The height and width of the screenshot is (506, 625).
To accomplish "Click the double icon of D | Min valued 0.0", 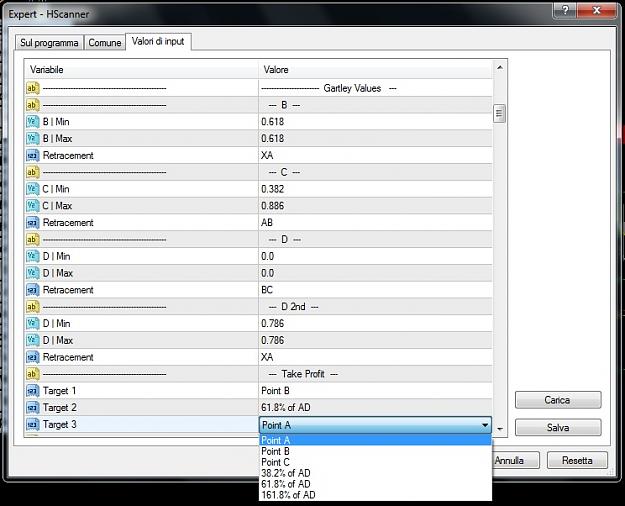I will tap(33, 256).
